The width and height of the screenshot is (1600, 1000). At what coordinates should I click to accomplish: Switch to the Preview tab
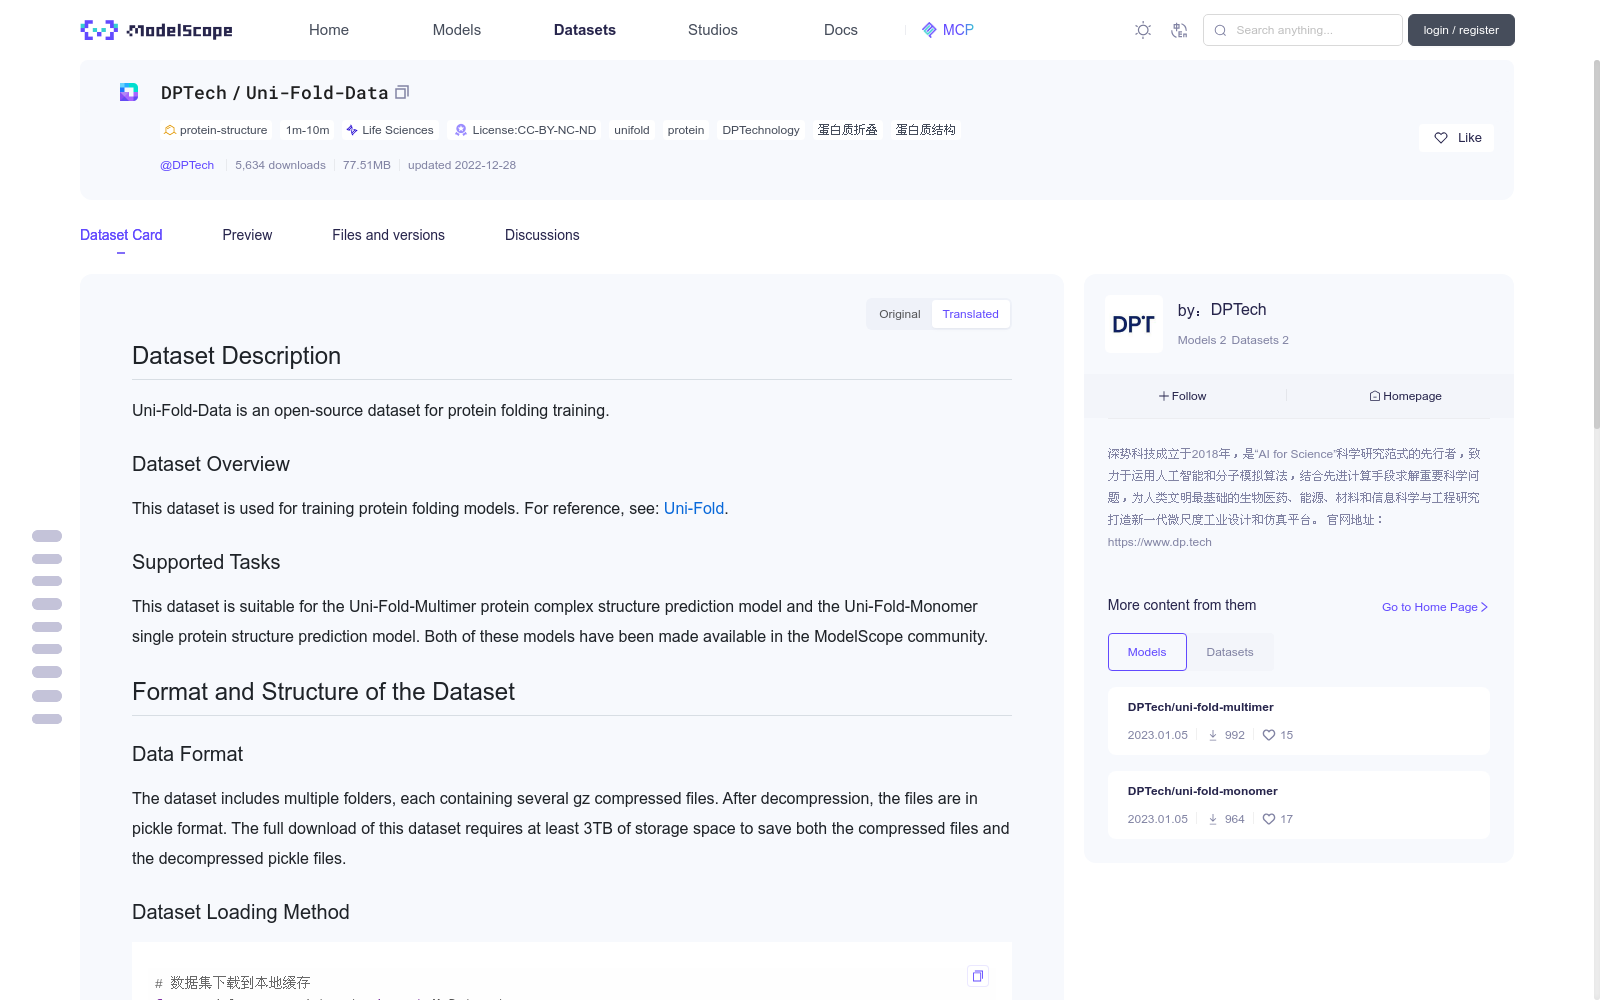(247, 235)
